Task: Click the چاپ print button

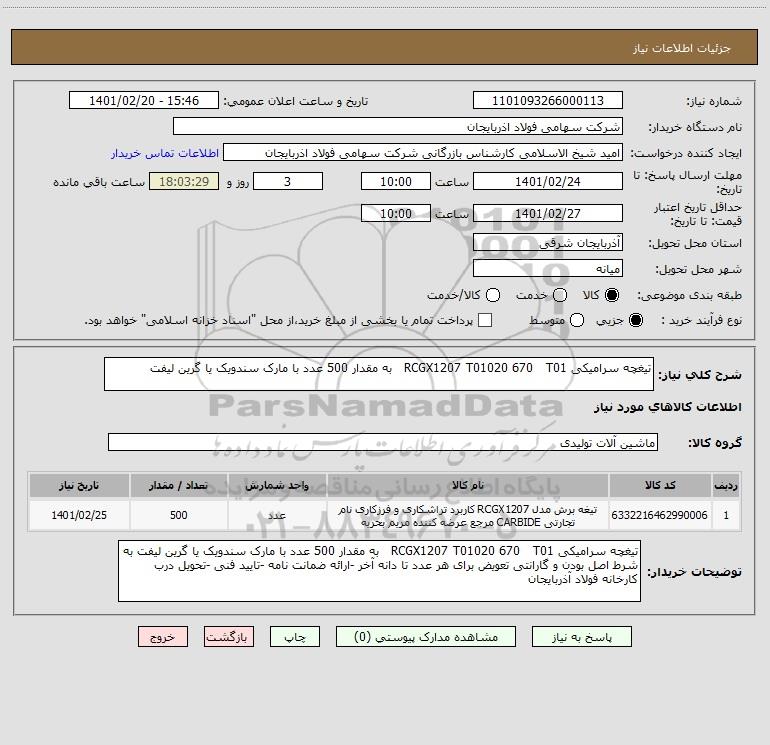Action: tap(295, 637)
